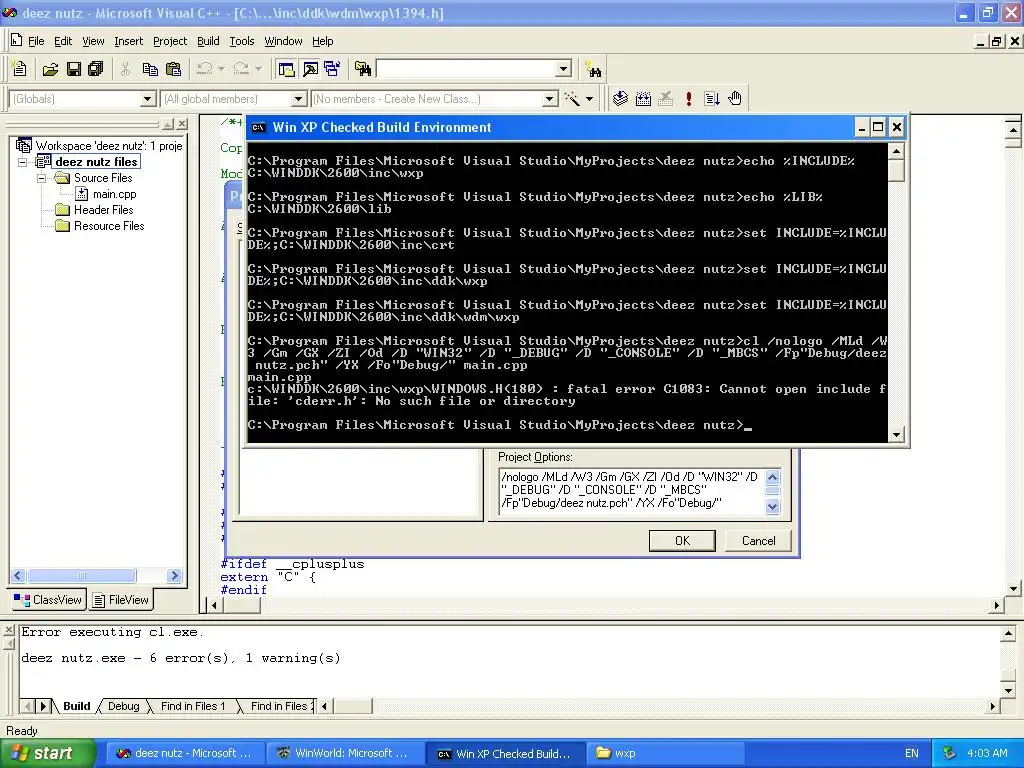Click the Redo arrow icon
The height and width of the screenshot is (768, 1024).
[241, 69]
